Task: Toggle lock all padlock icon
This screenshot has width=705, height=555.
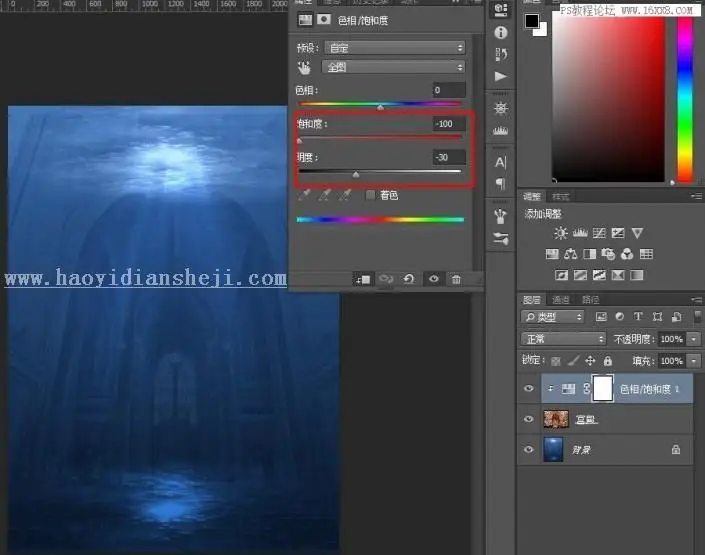Action: pos(608,361)
